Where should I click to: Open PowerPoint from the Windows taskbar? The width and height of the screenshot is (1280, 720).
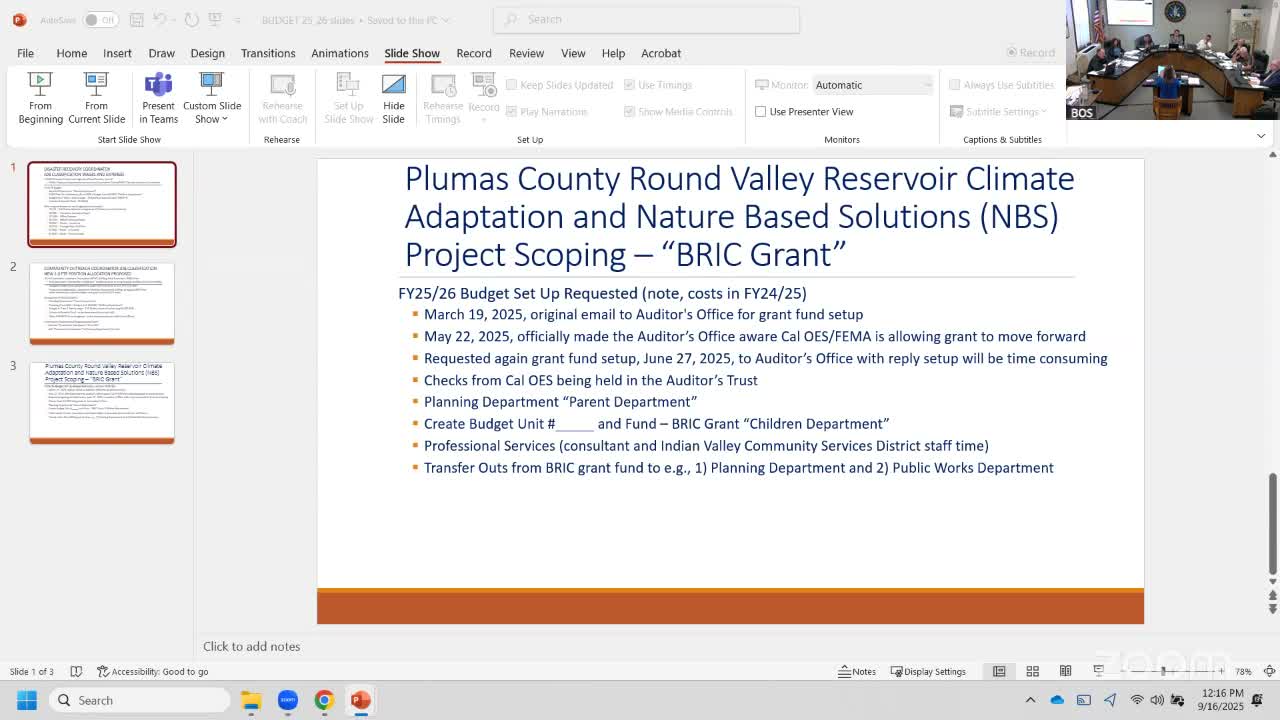coord(360,700)
